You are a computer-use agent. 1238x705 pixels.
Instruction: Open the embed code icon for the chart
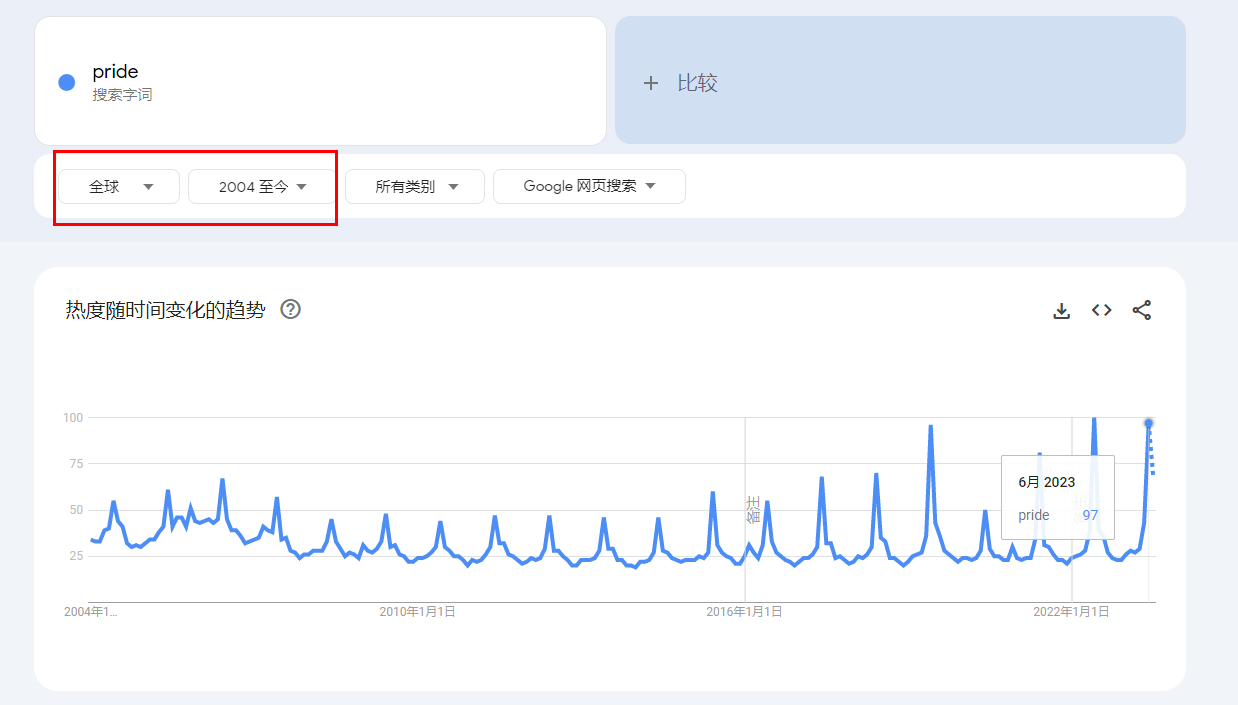tap(1101, 310)
